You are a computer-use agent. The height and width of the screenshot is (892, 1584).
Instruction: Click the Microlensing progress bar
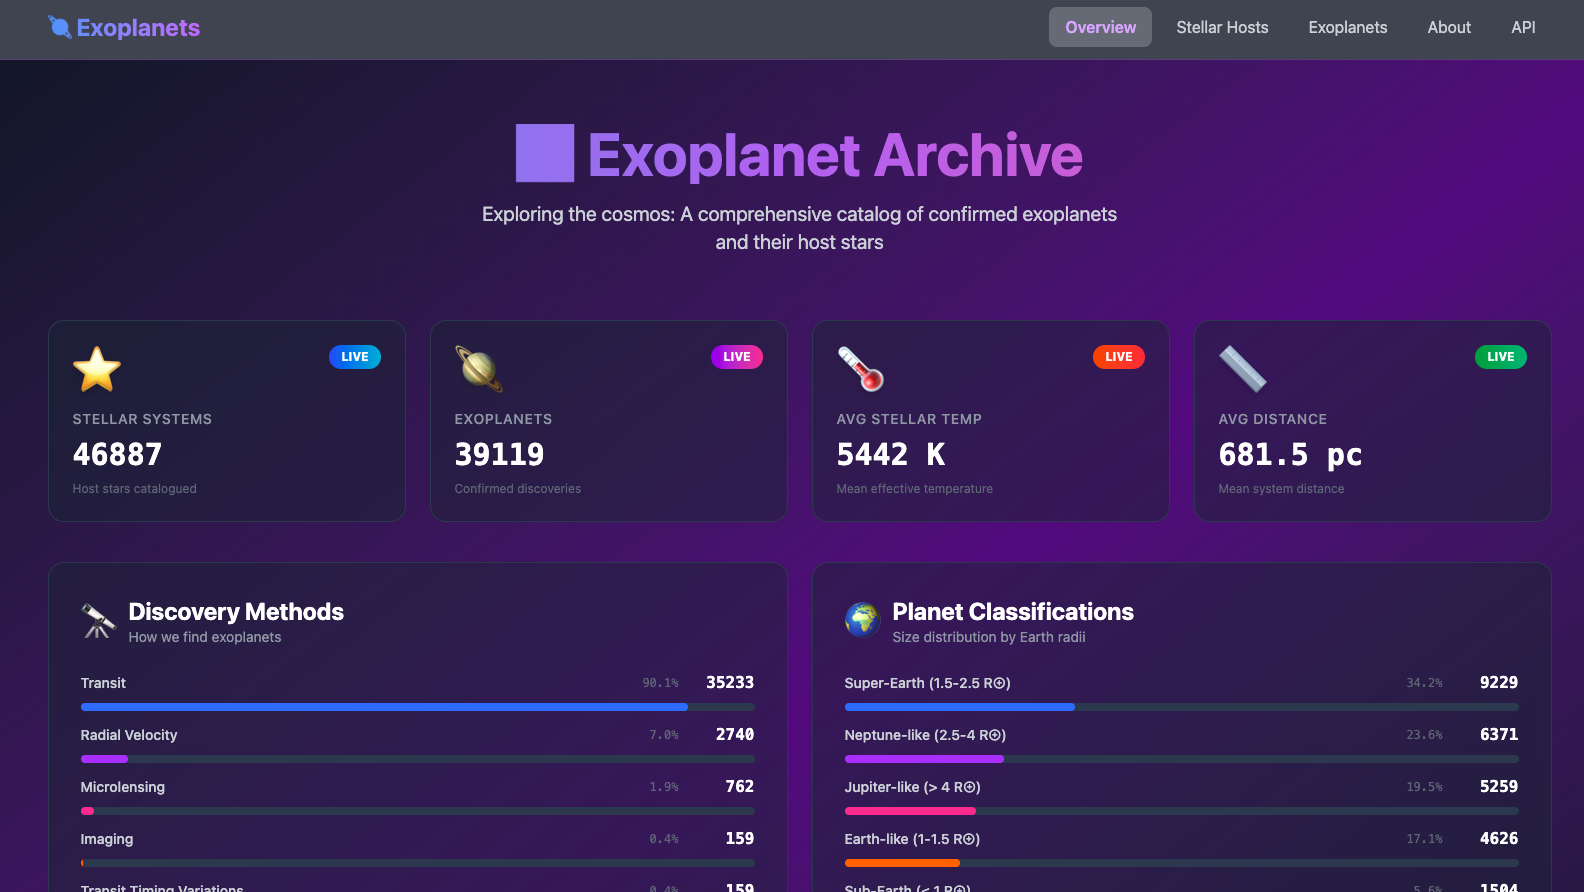pyautogui.click(x=418, y=811)
